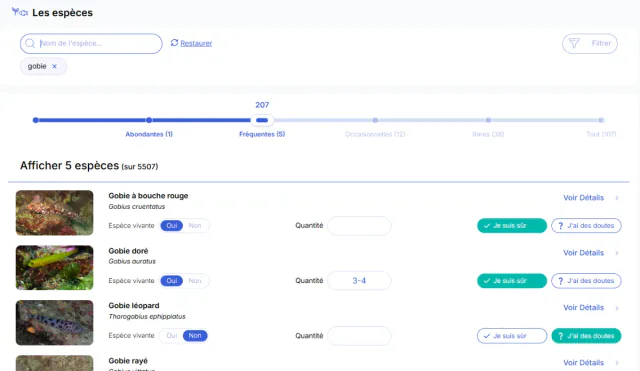Open the Gobie doré photo
This screenshot has width=640, height=371.
54,268
